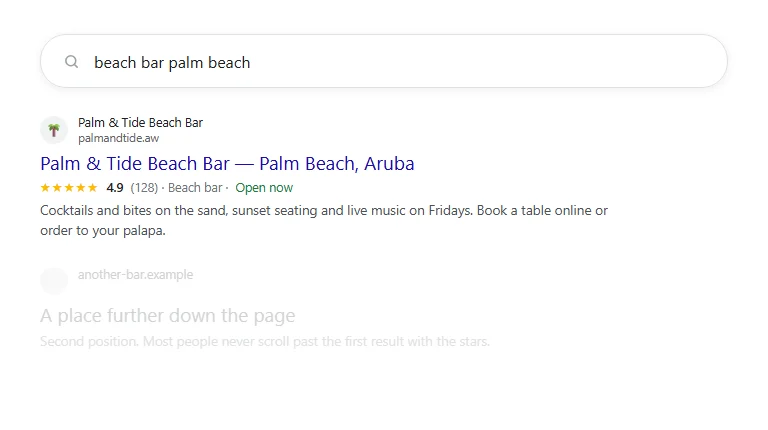Click 'order to your palapa' snippet line
The width and height of the screenshot is (768, 430).
tap(103, 231)
